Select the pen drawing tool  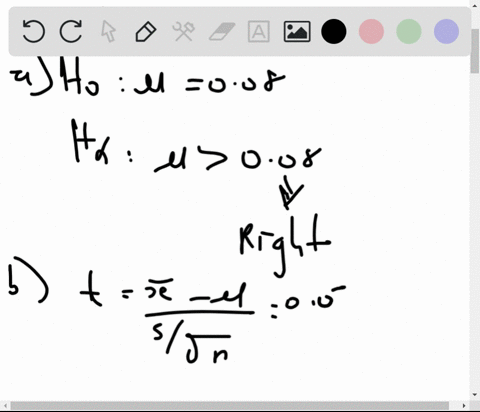point(146,31)
